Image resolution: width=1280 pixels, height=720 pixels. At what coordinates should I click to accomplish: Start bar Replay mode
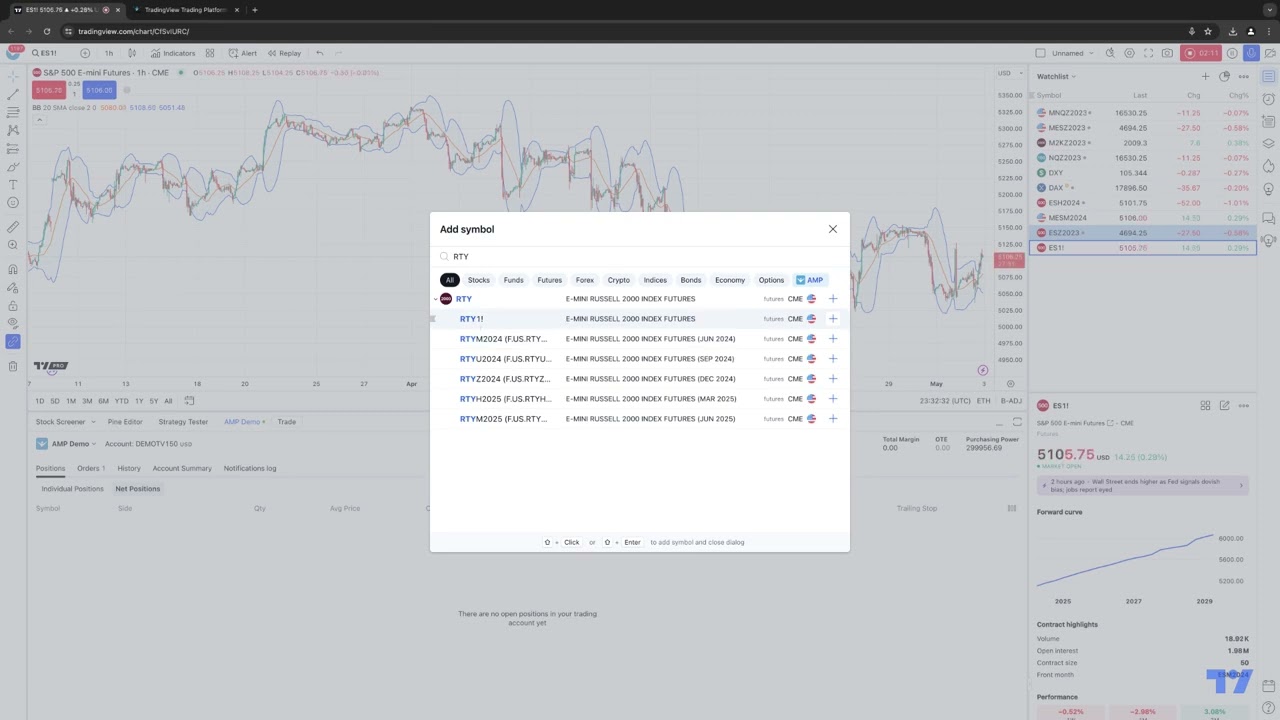[284, 53]
